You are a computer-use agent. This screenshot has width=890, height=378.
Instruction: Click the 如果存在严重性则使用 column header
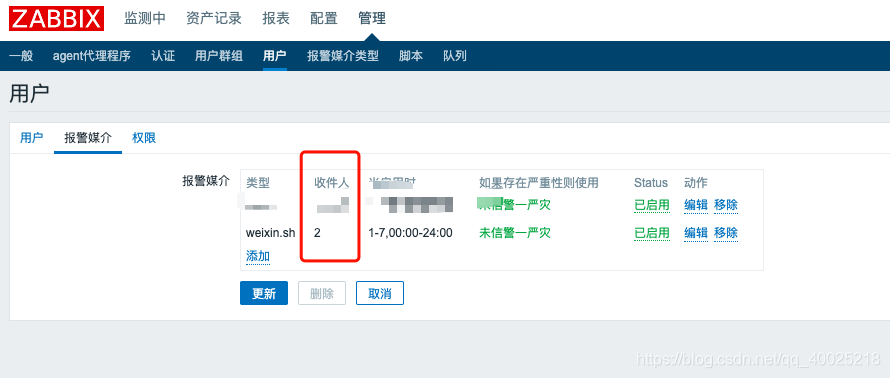539,183
